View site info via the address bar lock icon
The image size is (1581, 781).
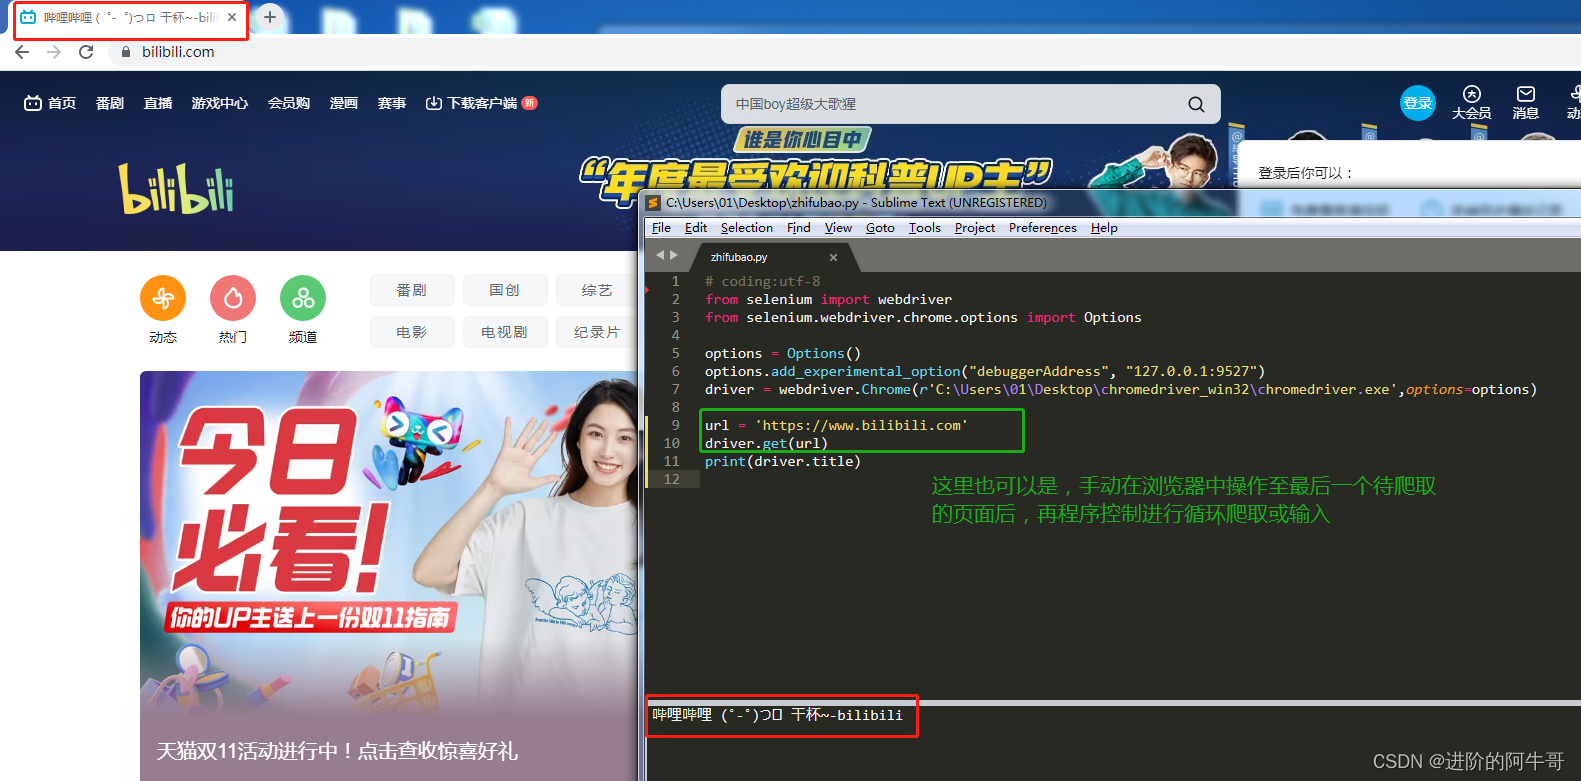125,52
